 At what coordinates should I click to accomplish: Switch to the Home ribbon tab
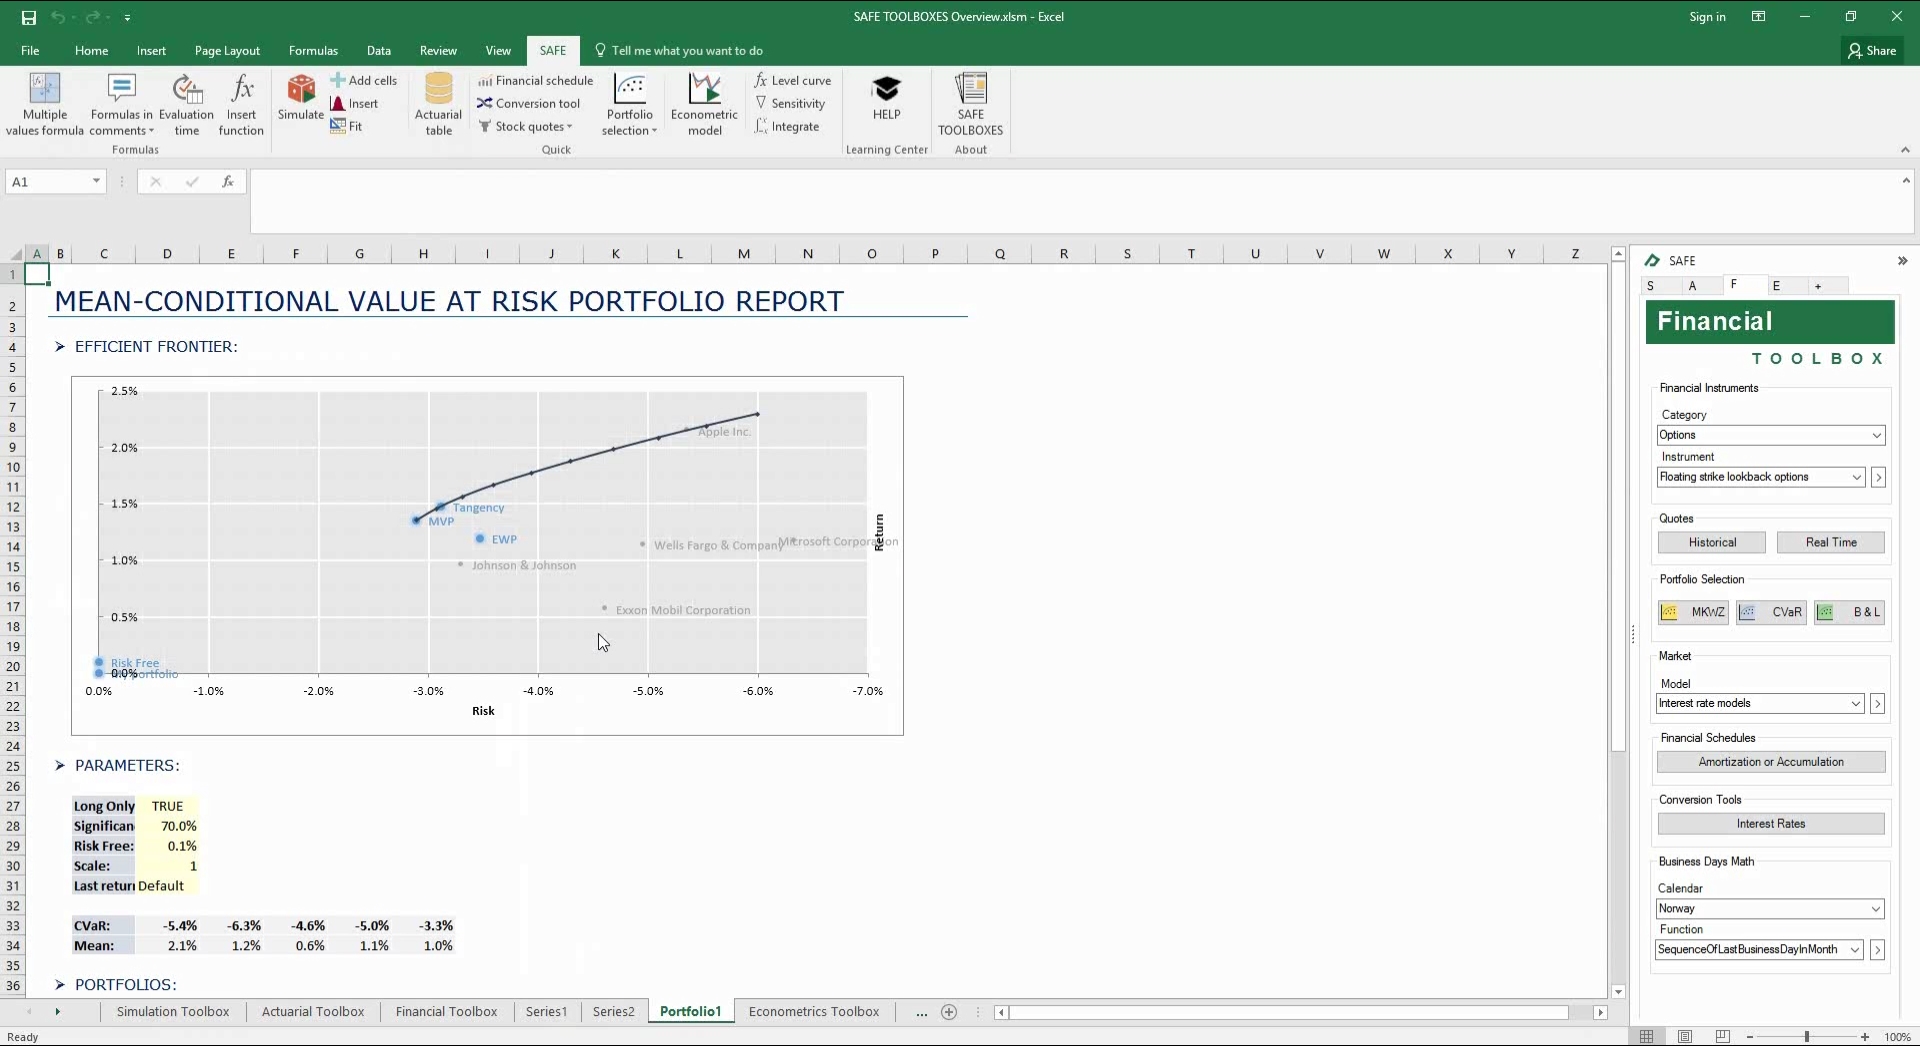click(x=91, y=50)
